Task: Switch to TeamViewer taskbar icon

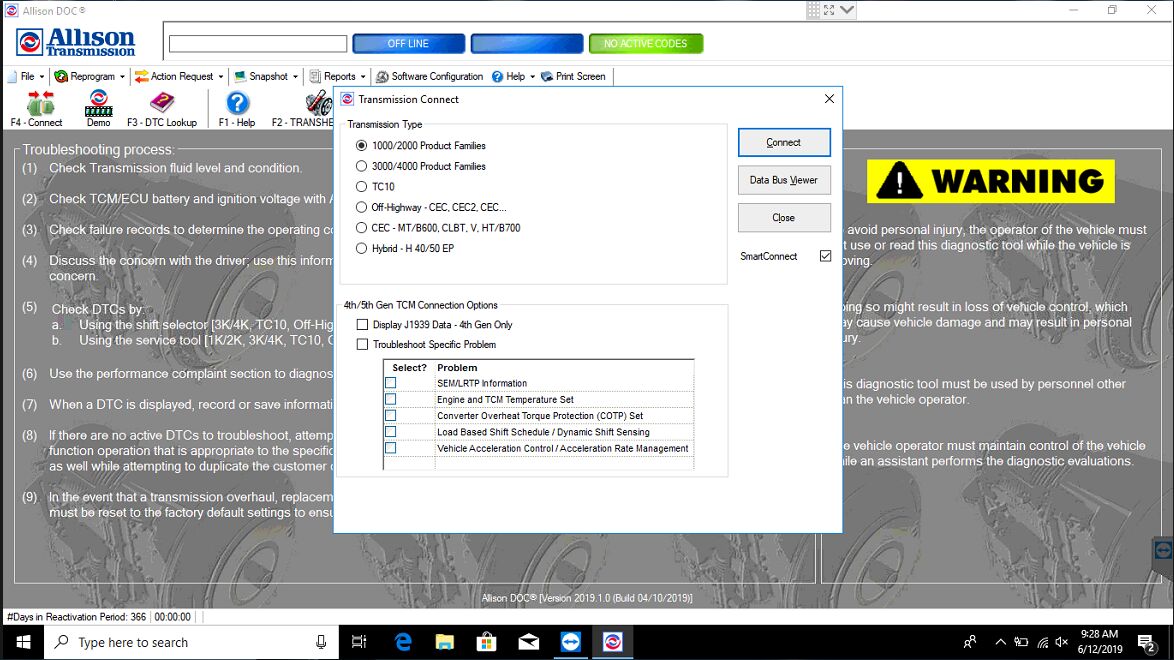Action: click(x=571, y=642)
